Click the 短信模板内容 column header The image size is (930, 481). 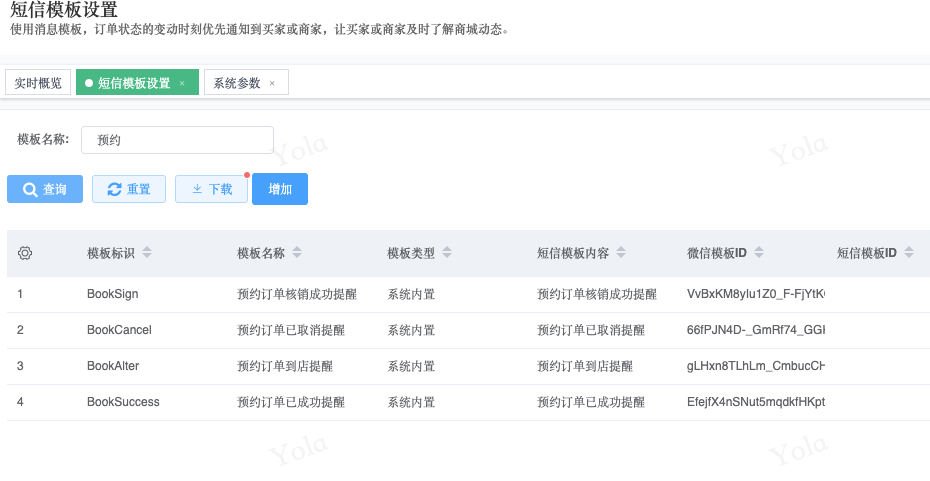(573, 253)
